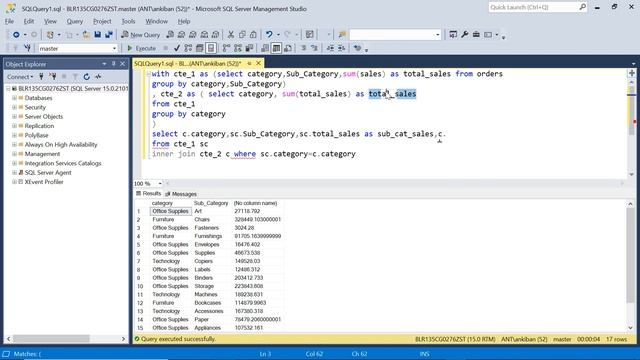The height and width of the screenshot is (360, 640).
Task: Collapse the BLR13SCG0276ZST server node
Action: click(8, 89)
